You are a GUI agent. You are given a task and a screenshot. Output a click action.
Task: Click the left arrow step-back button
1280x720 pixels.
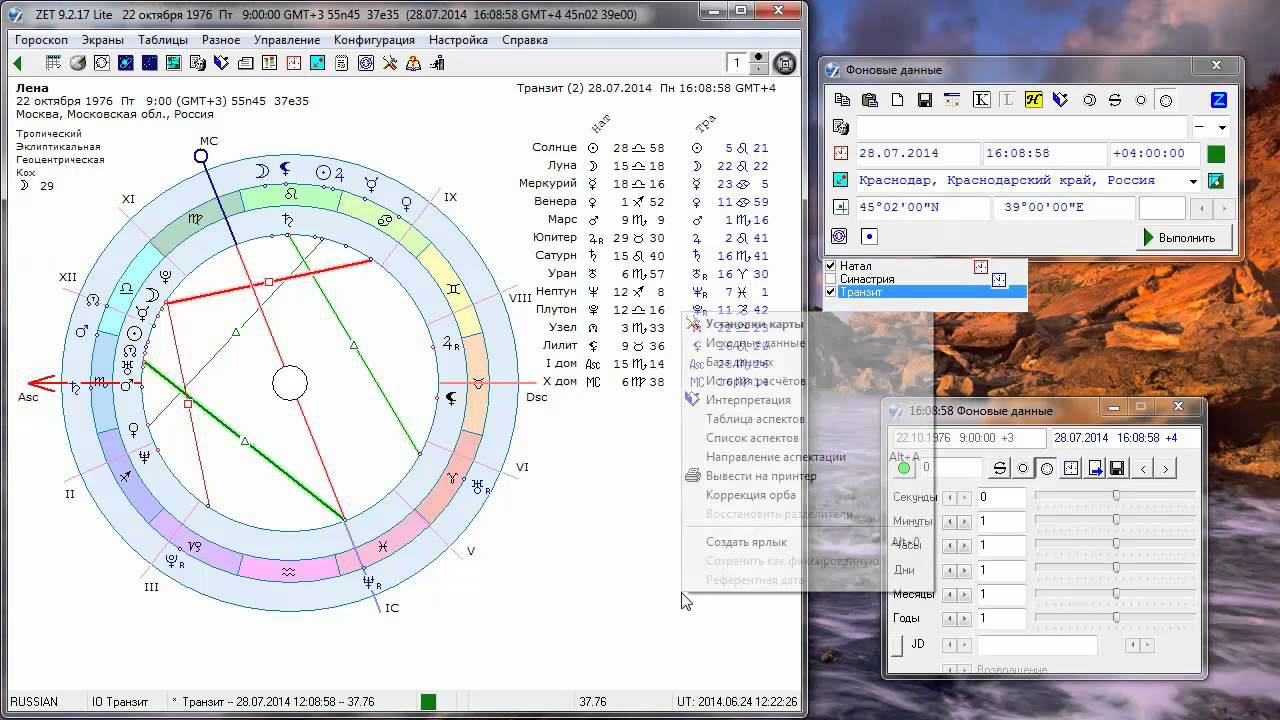[x=1143, y=468]
